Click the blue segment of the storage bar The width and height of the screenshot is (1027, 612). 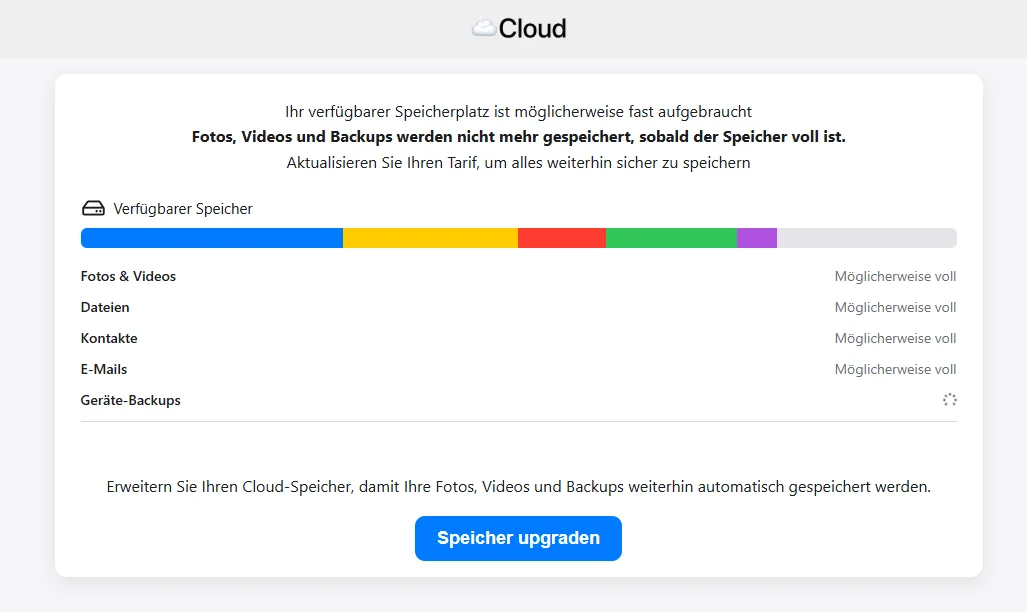point(210,237)
